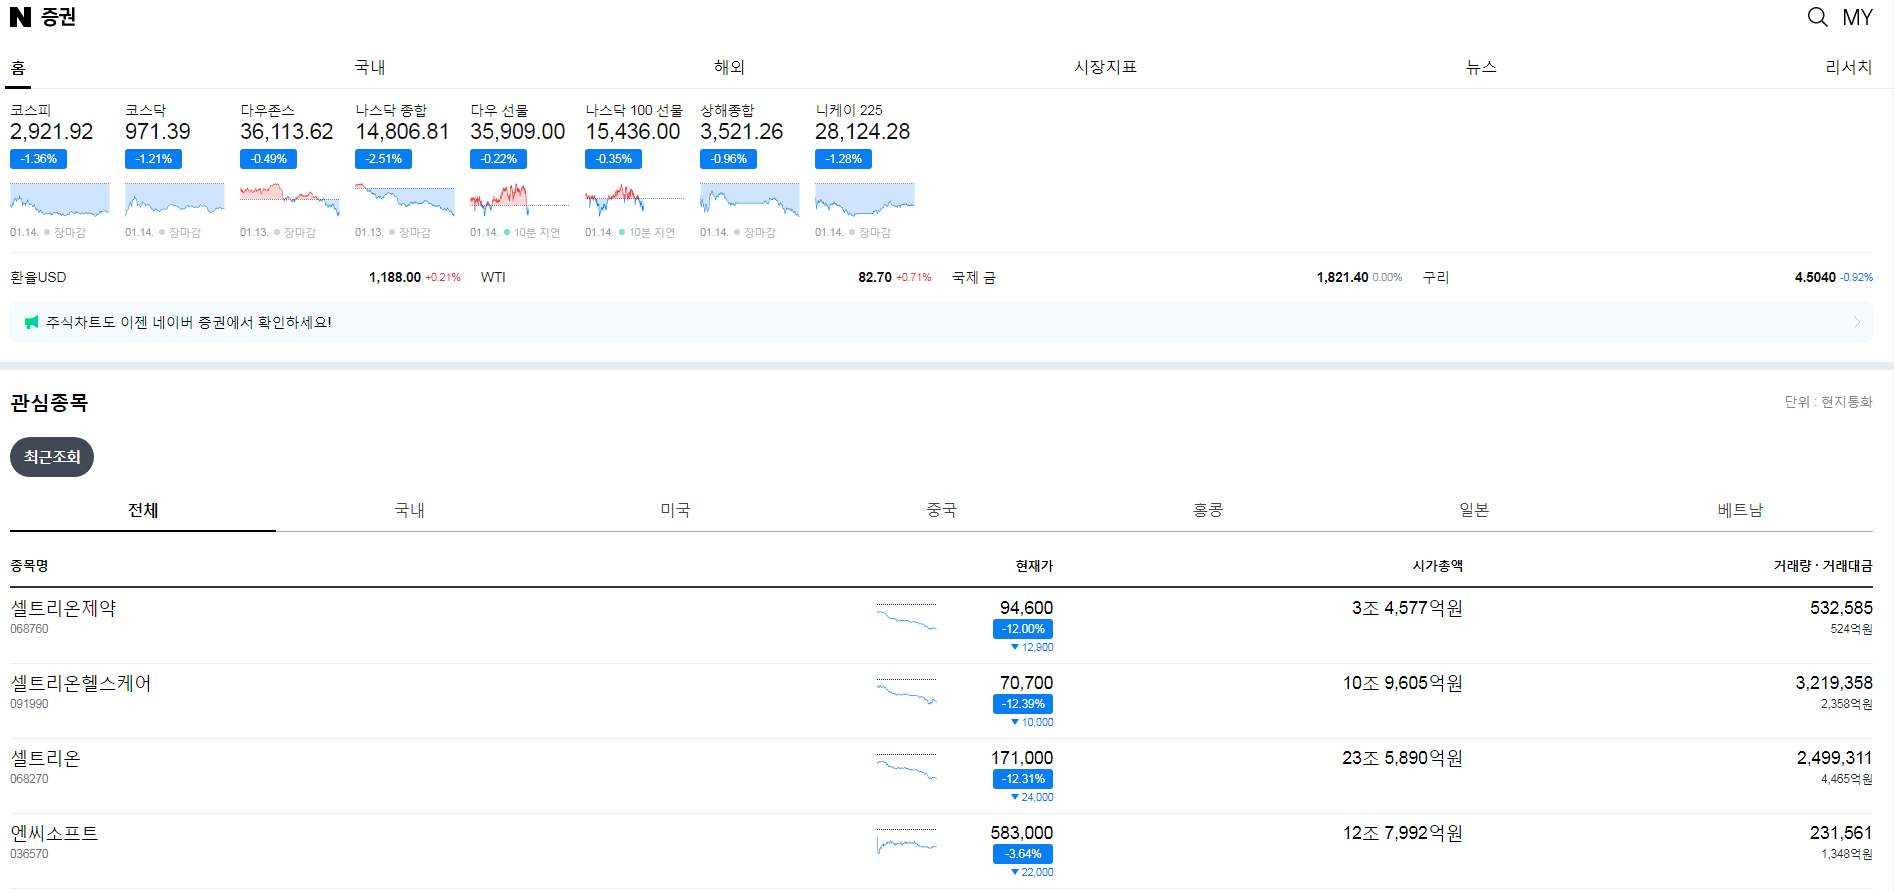Click the -3.64% change badge

1023,854
